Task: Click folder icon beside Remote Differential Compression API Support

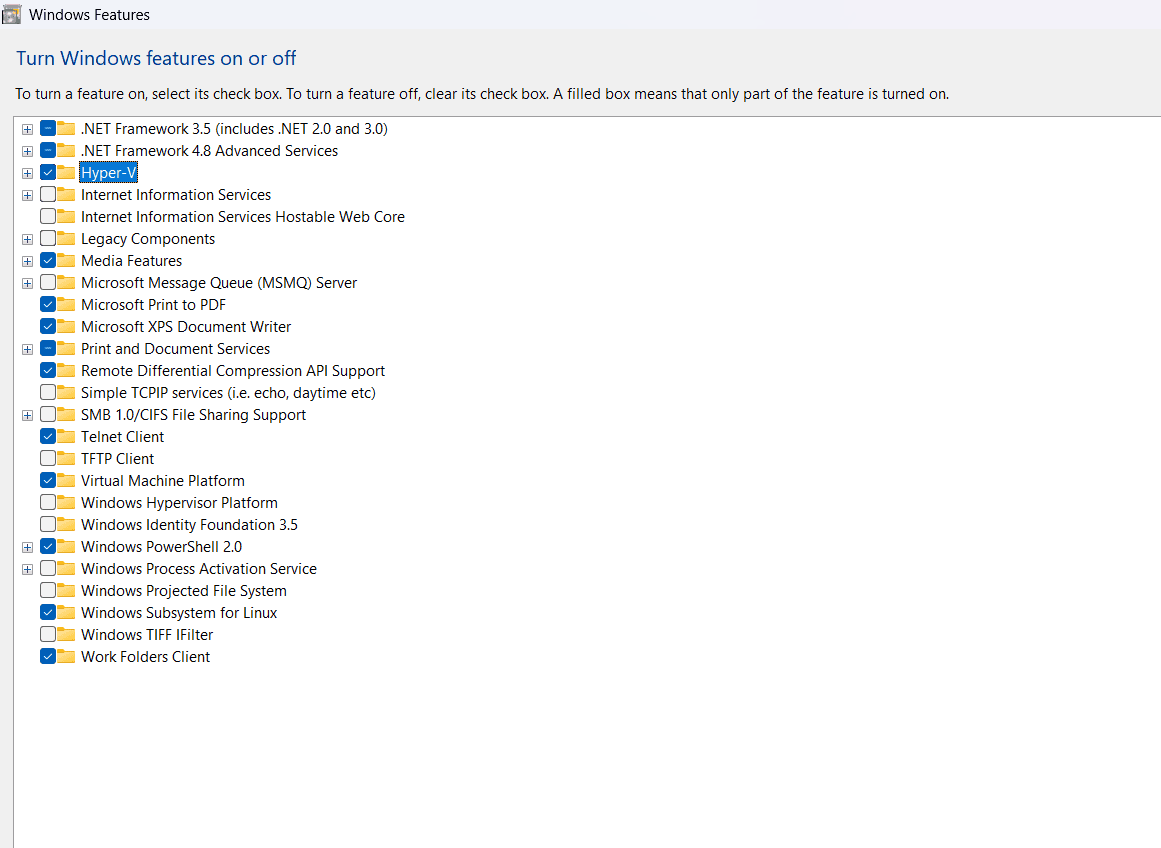Action: pos(67,370)
